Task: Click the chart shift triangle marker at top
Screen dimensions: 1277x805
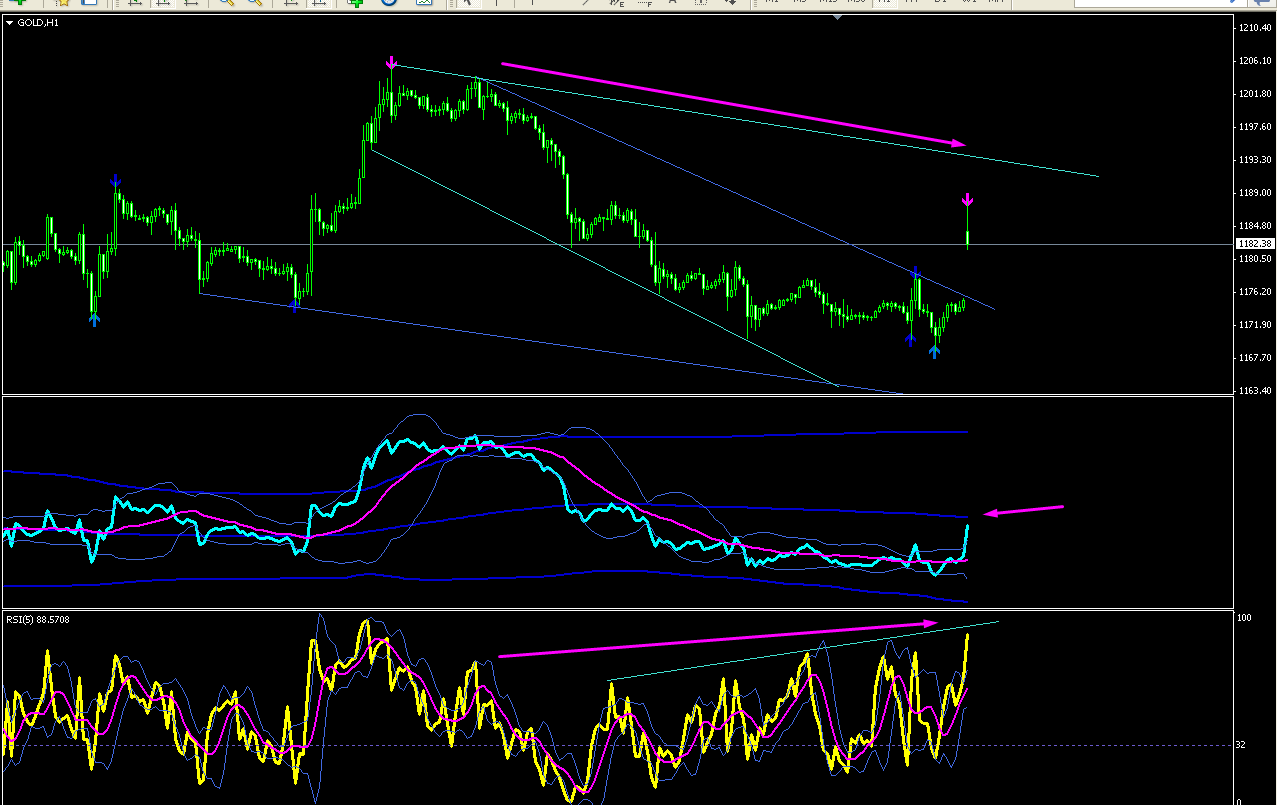Action: (x=835, y=18)
